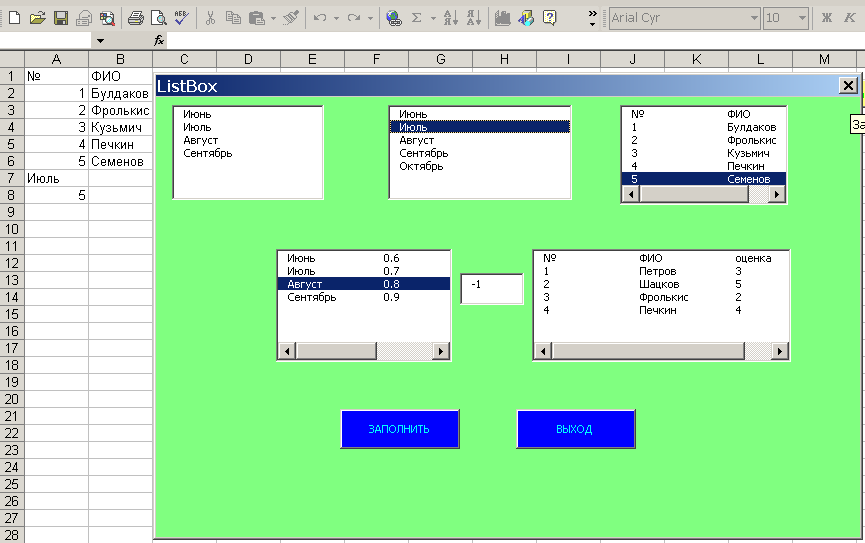Click horizontal scrollbar thumb in months listbox
Screen dimensions: 865x543
point(337,351)
